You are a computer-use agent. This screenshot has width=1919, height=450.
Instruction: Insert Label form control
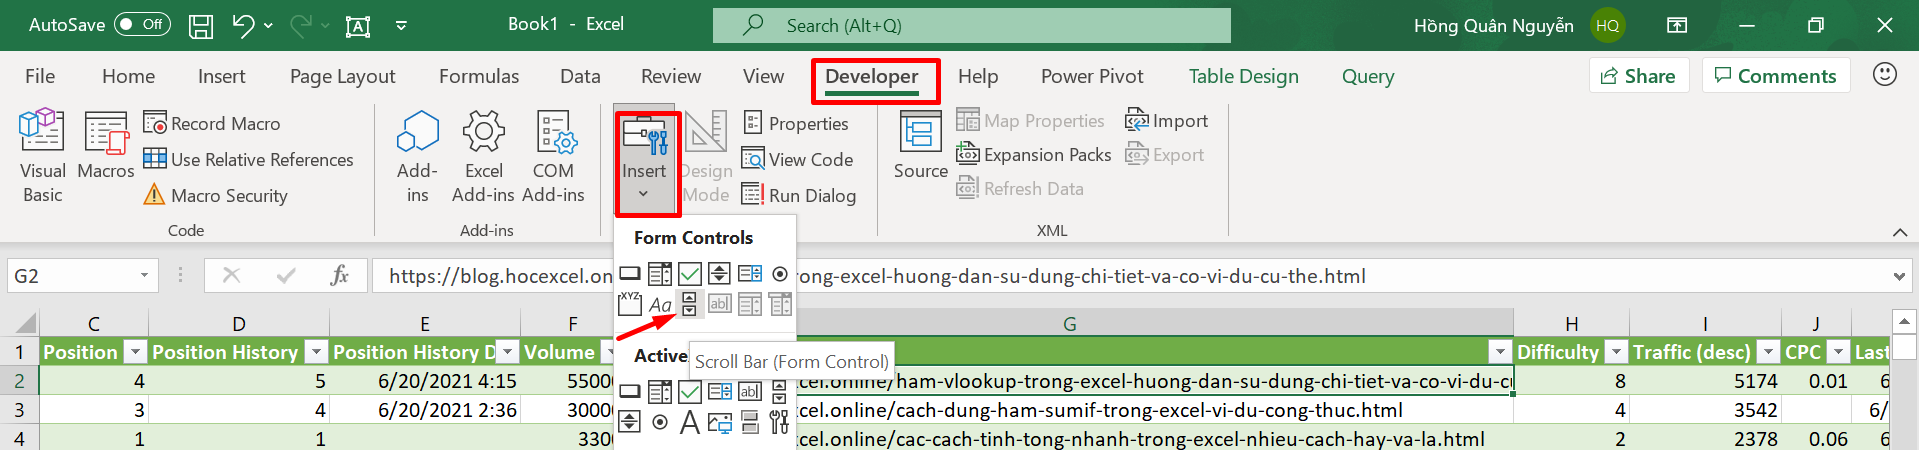click(660, 303)
